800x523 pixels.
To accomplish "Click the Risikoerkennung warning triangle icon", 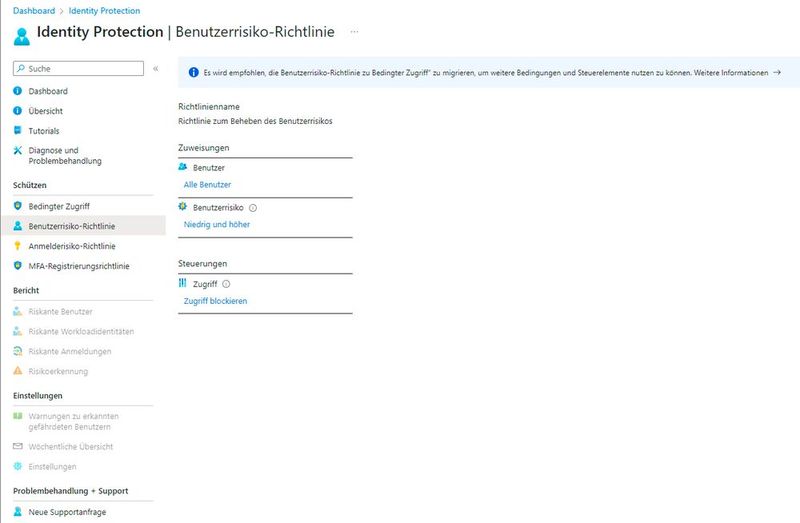I will coord(17,370).
